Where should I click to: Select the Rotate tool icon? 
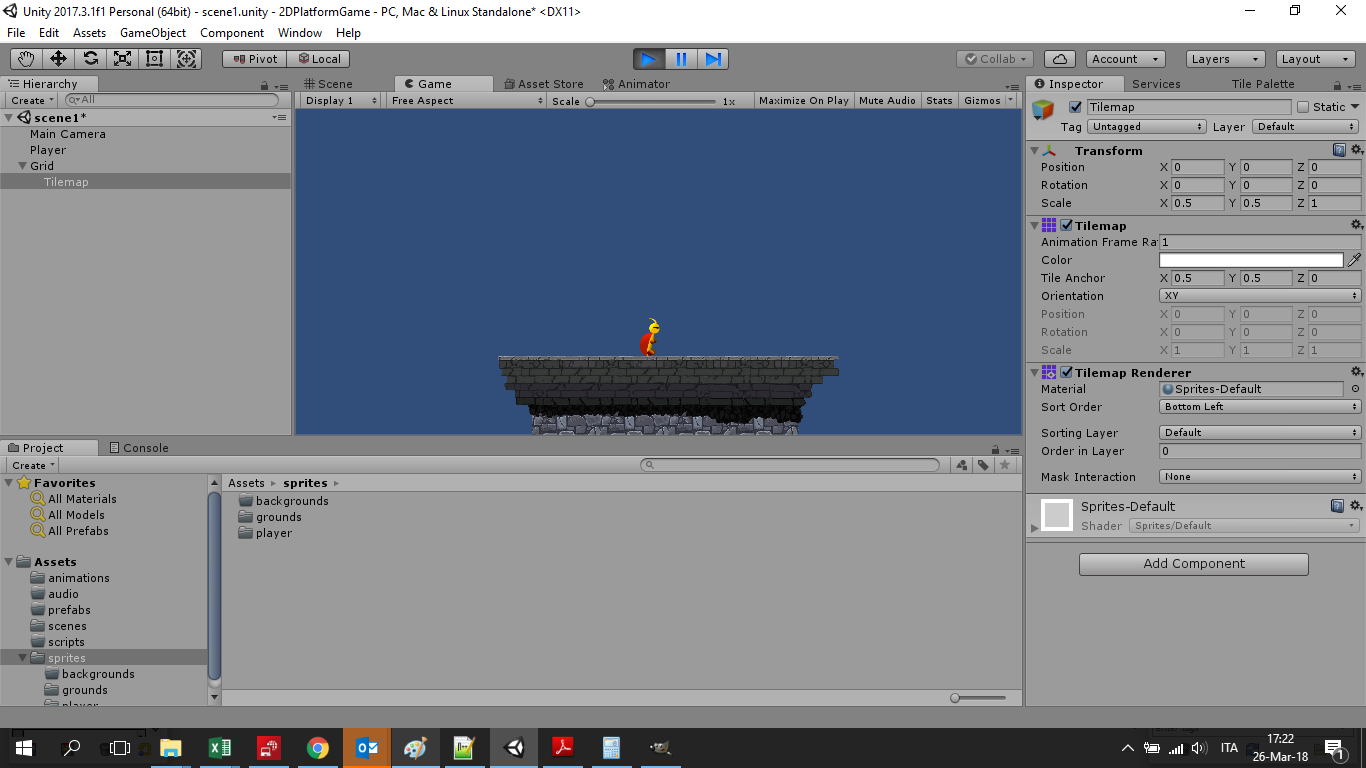(x=90, y=59)
